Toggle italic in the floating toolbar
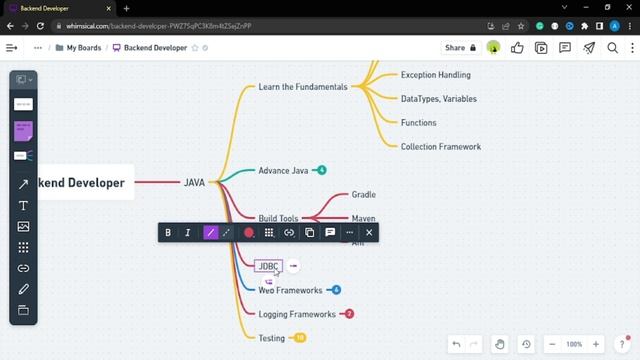 [x=188, y=233]
